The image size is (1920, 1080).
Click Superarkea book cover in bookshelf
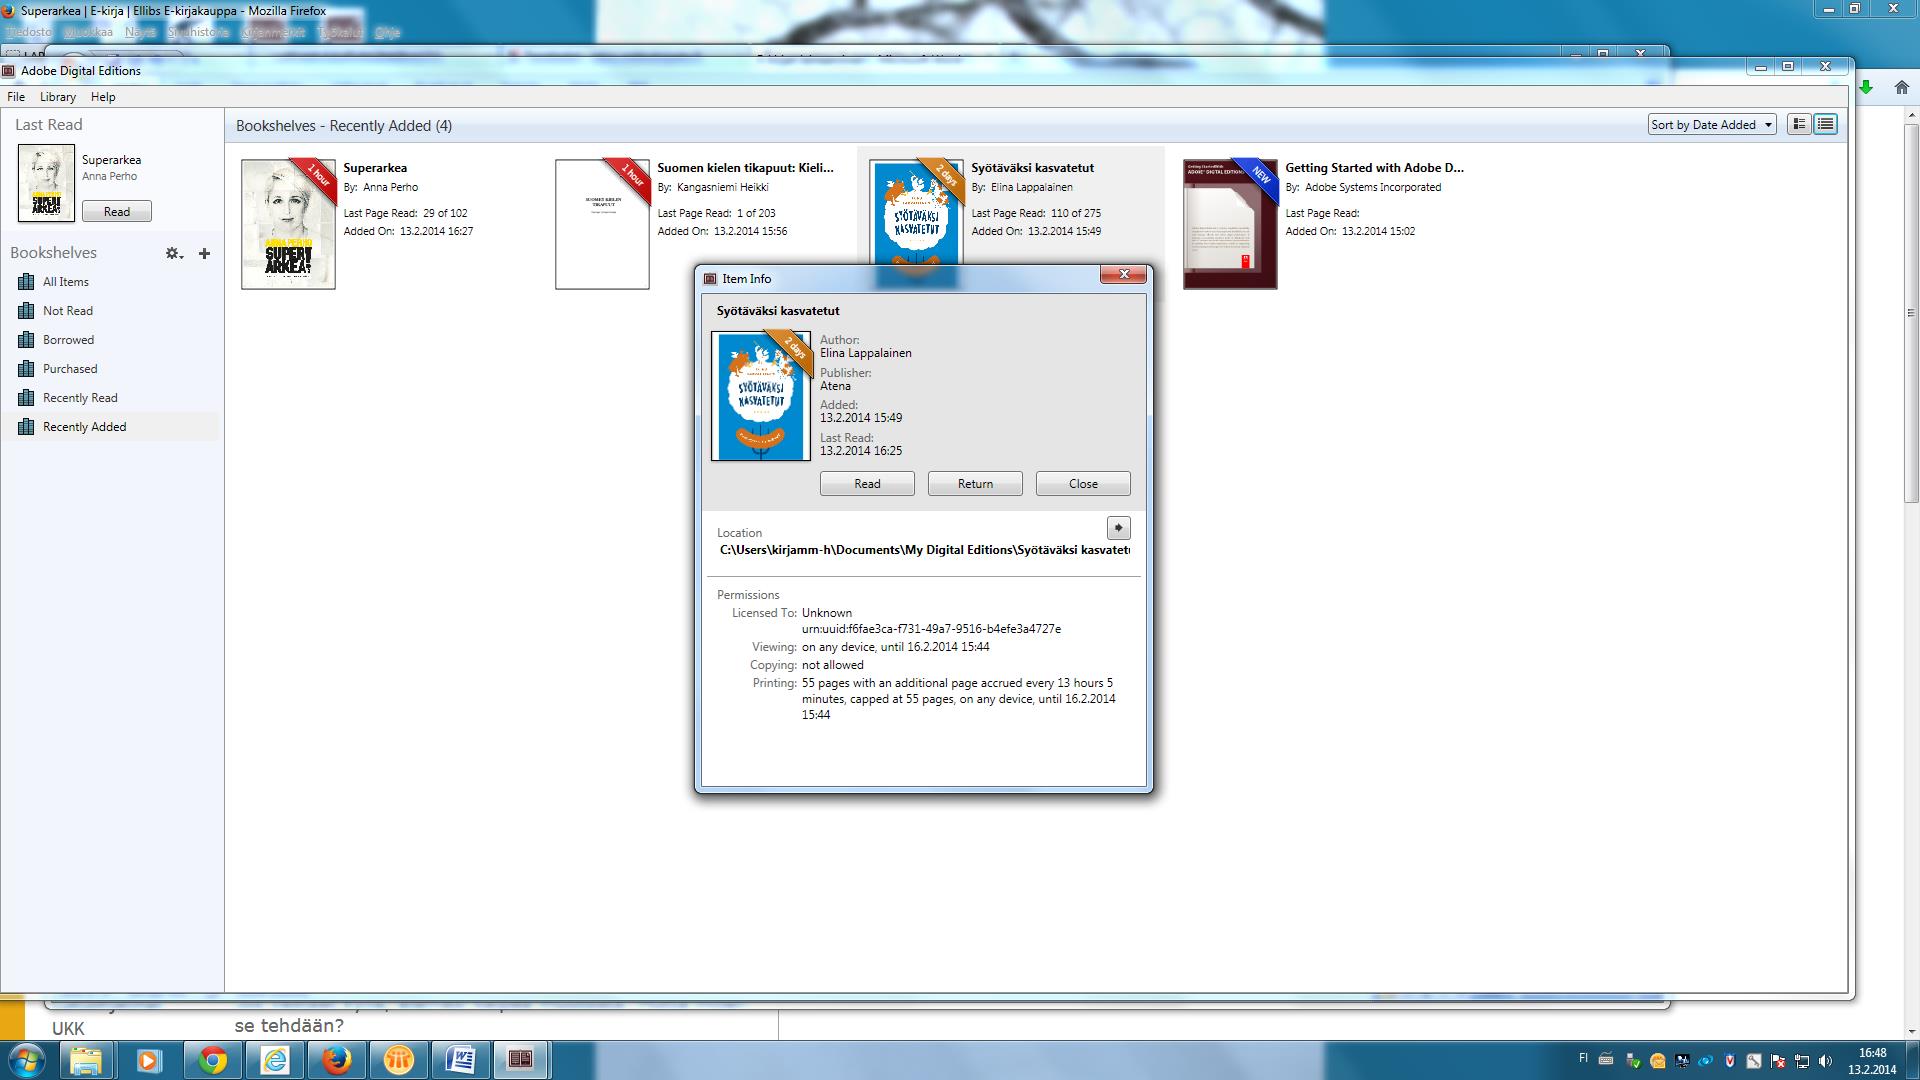[x=288, y=225]
